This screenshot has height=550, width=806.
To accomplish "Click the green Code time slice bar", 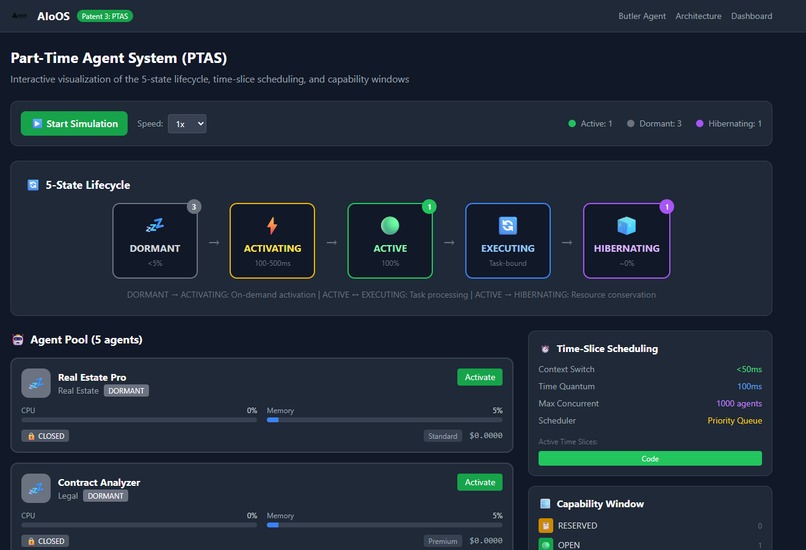I will tap(650, 459).
